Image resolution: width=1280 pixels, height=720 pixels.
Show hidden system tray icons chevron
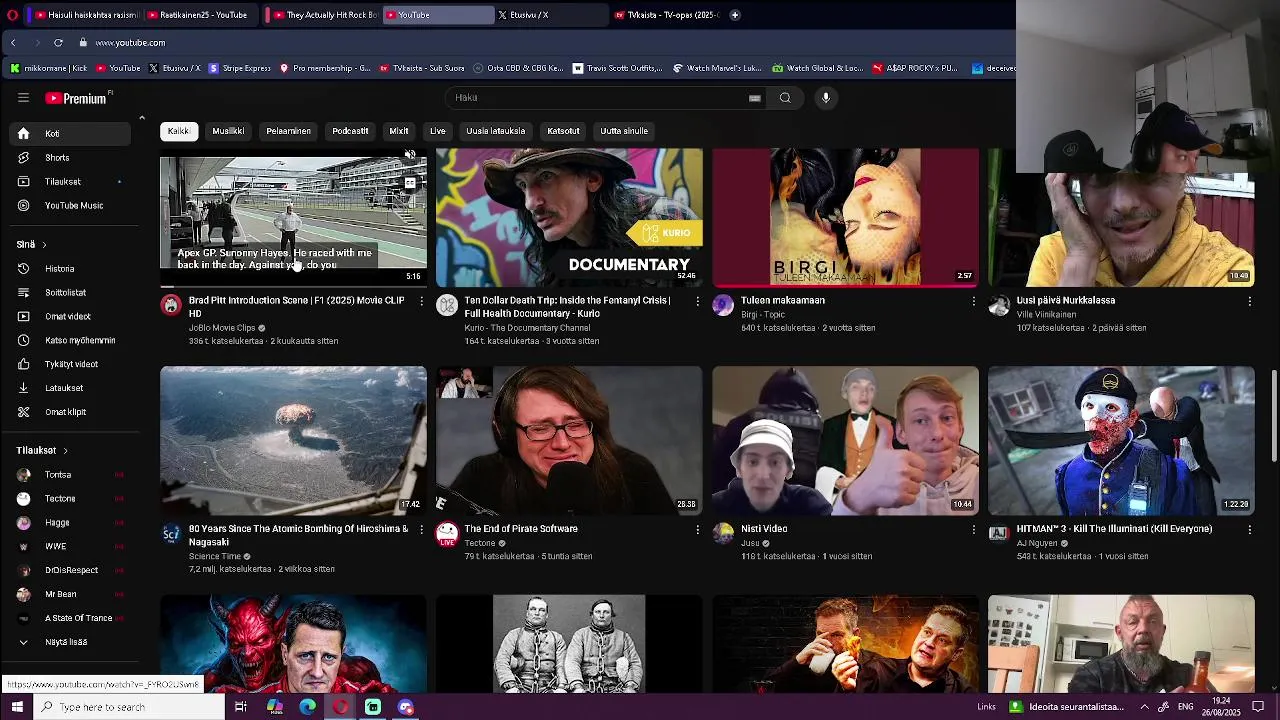click(x=1144, y=707)
